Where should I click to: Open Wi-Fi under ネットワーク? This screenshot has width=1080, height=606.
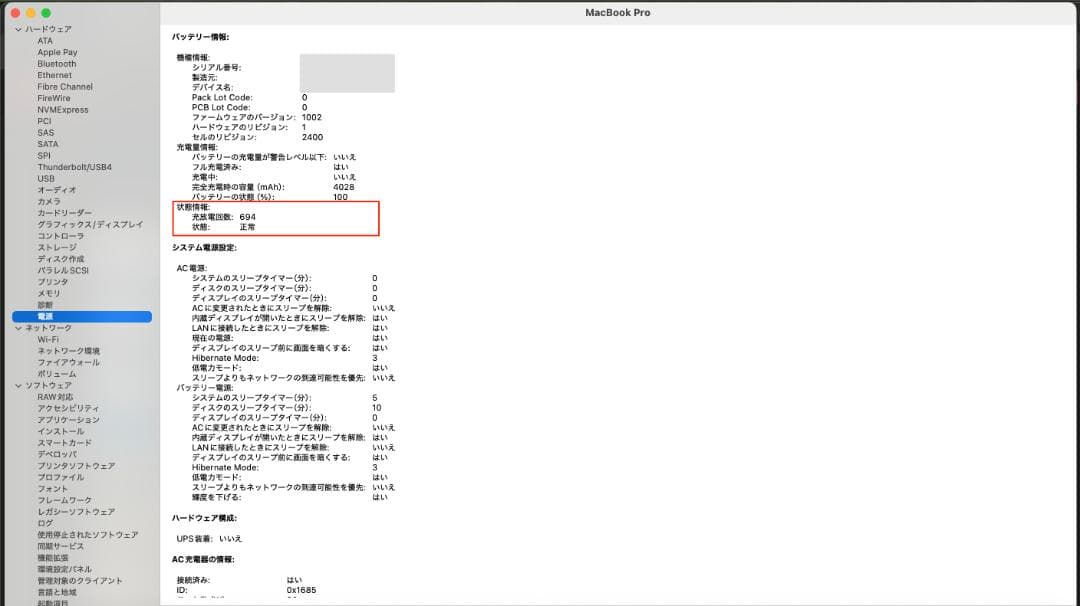tap(48, 339)
